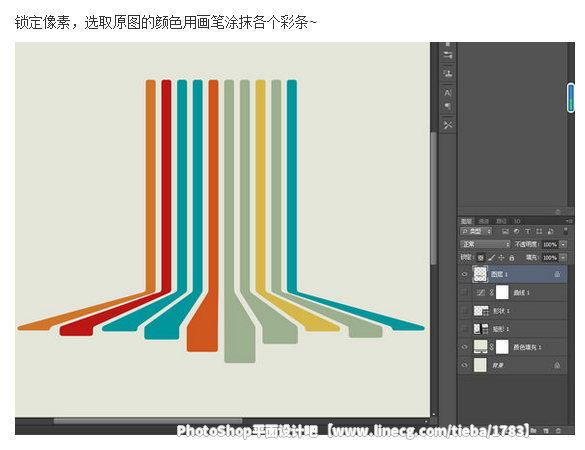
Task: Open the Paragraph panel icon
Action: pos(448,106)
